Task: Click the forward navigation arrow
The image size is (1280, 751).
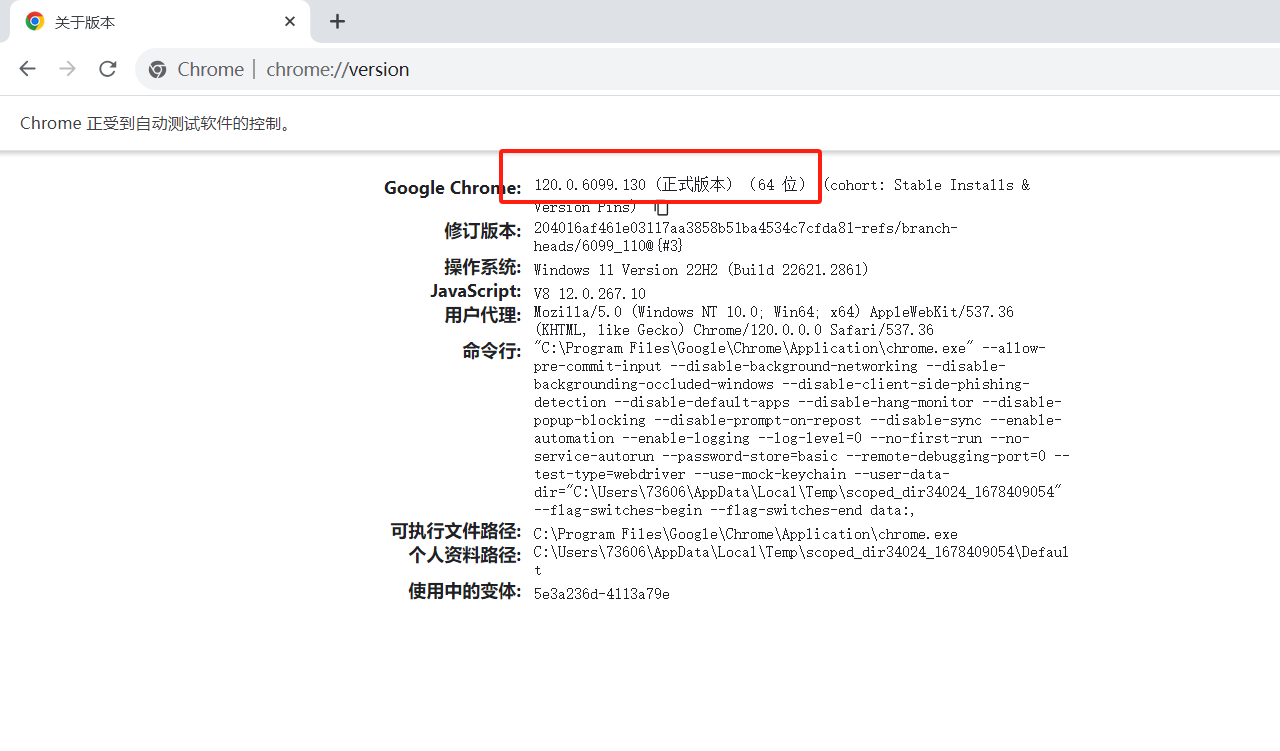Action: [67, 69]
